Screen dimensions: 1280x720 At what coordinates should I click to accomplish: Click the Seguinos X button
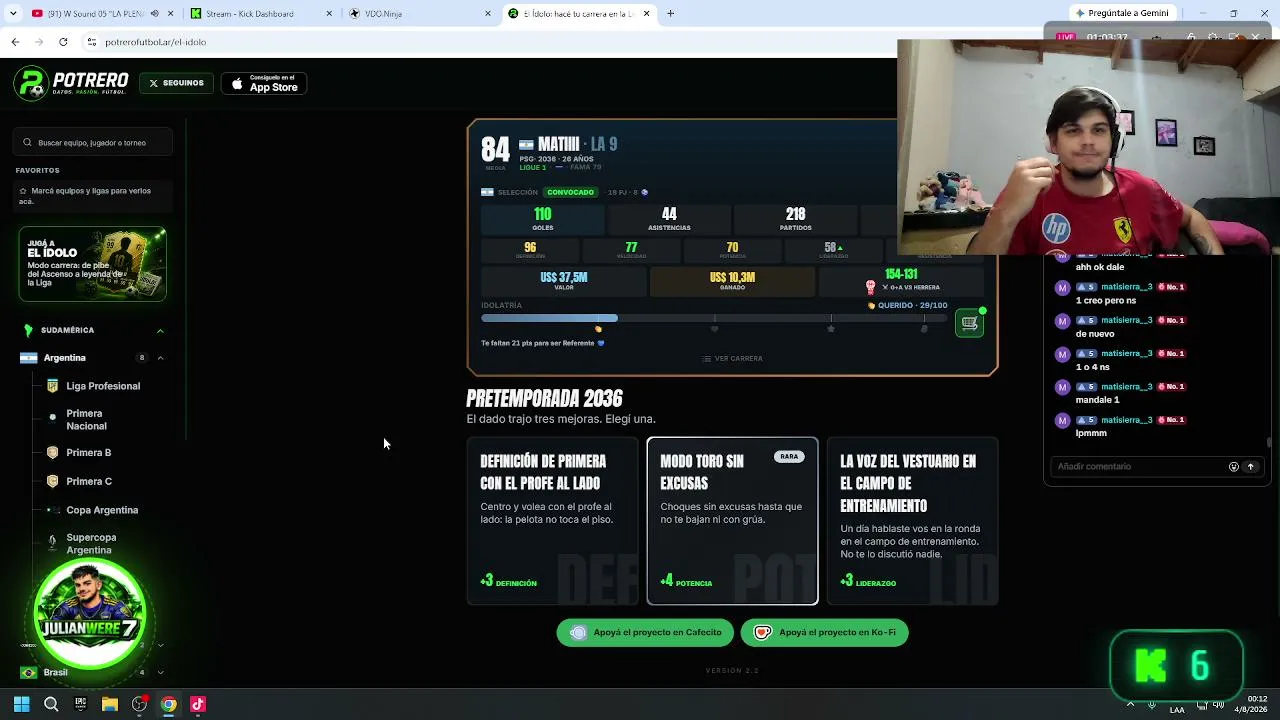coord(176,83)
